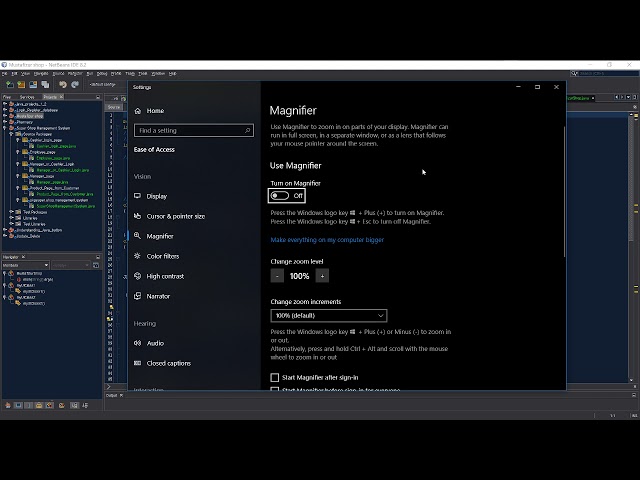Switch to the Services tab
The image size is (640, 480).
point(27,97)
